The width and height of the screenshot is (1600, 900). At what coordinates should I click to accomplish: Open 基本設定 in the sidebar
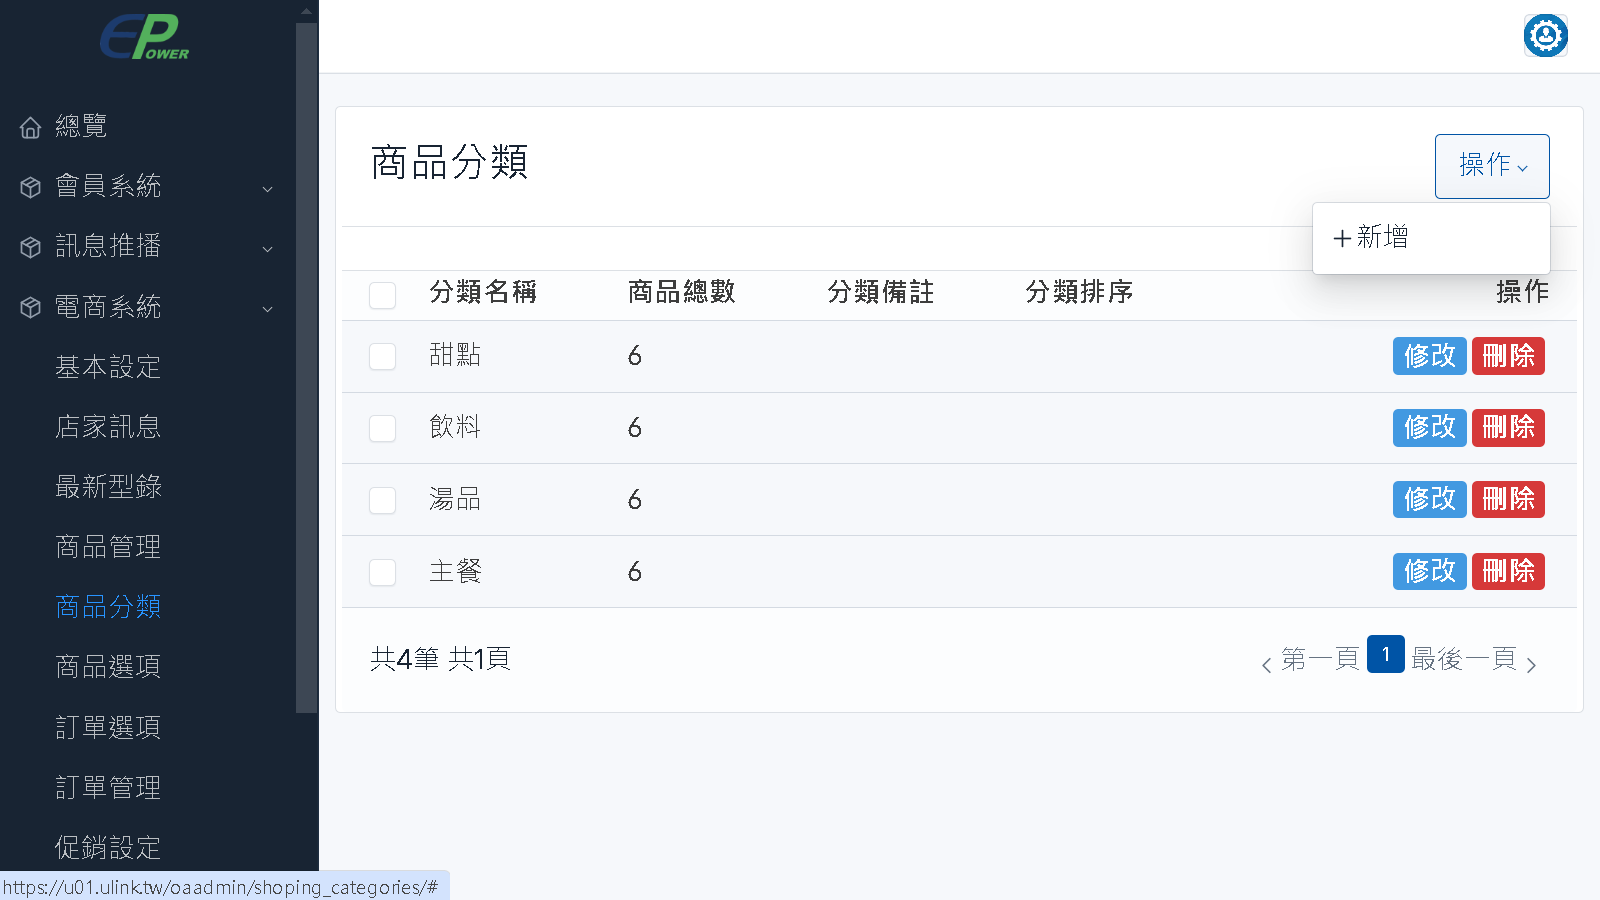click(x=108, y=367)
